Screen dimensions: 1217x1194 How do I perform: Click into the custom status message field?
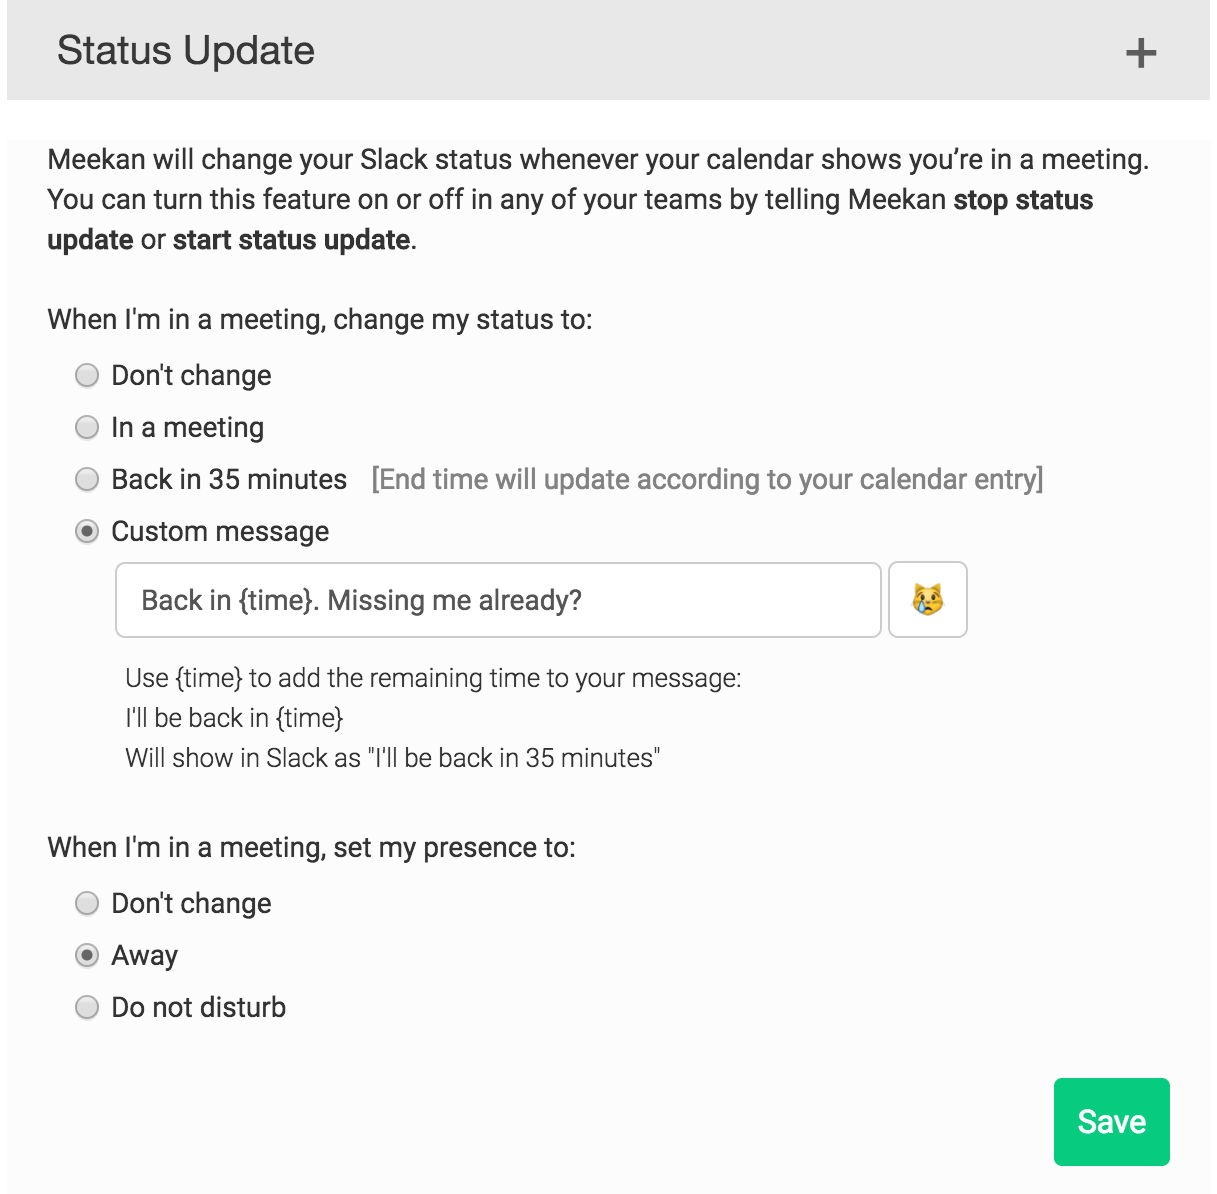[x=497, y=600]
